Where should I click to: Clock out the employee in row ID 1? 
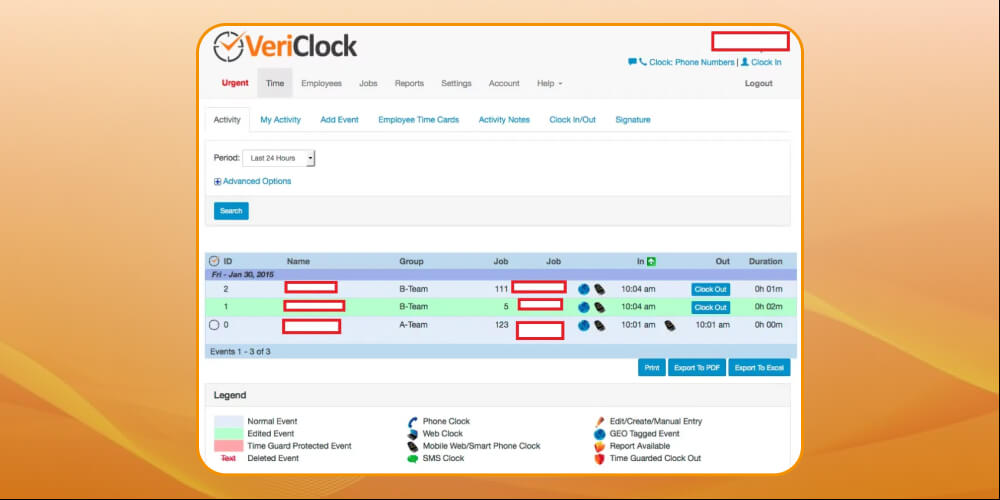click(710, 307)
